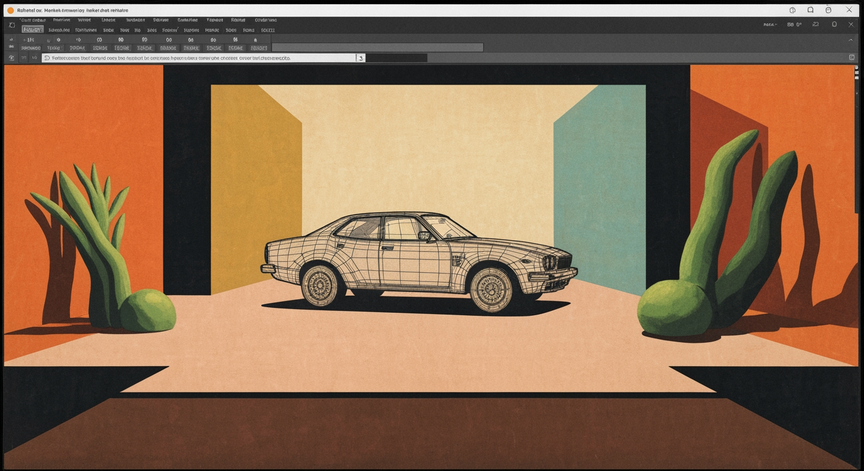Click the circular icon inside the address field
864x471 pixels.
(47, 58)
